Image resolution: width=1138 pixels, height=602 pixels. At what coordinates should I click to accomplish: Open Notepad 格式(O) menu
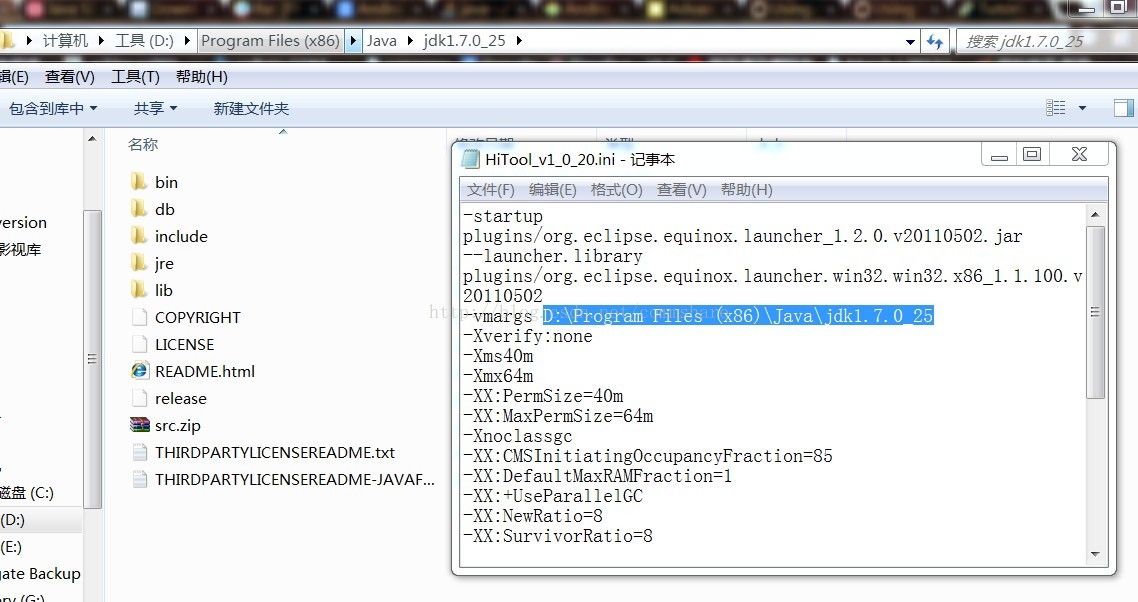pyautogui.click(x=617, y=190)
